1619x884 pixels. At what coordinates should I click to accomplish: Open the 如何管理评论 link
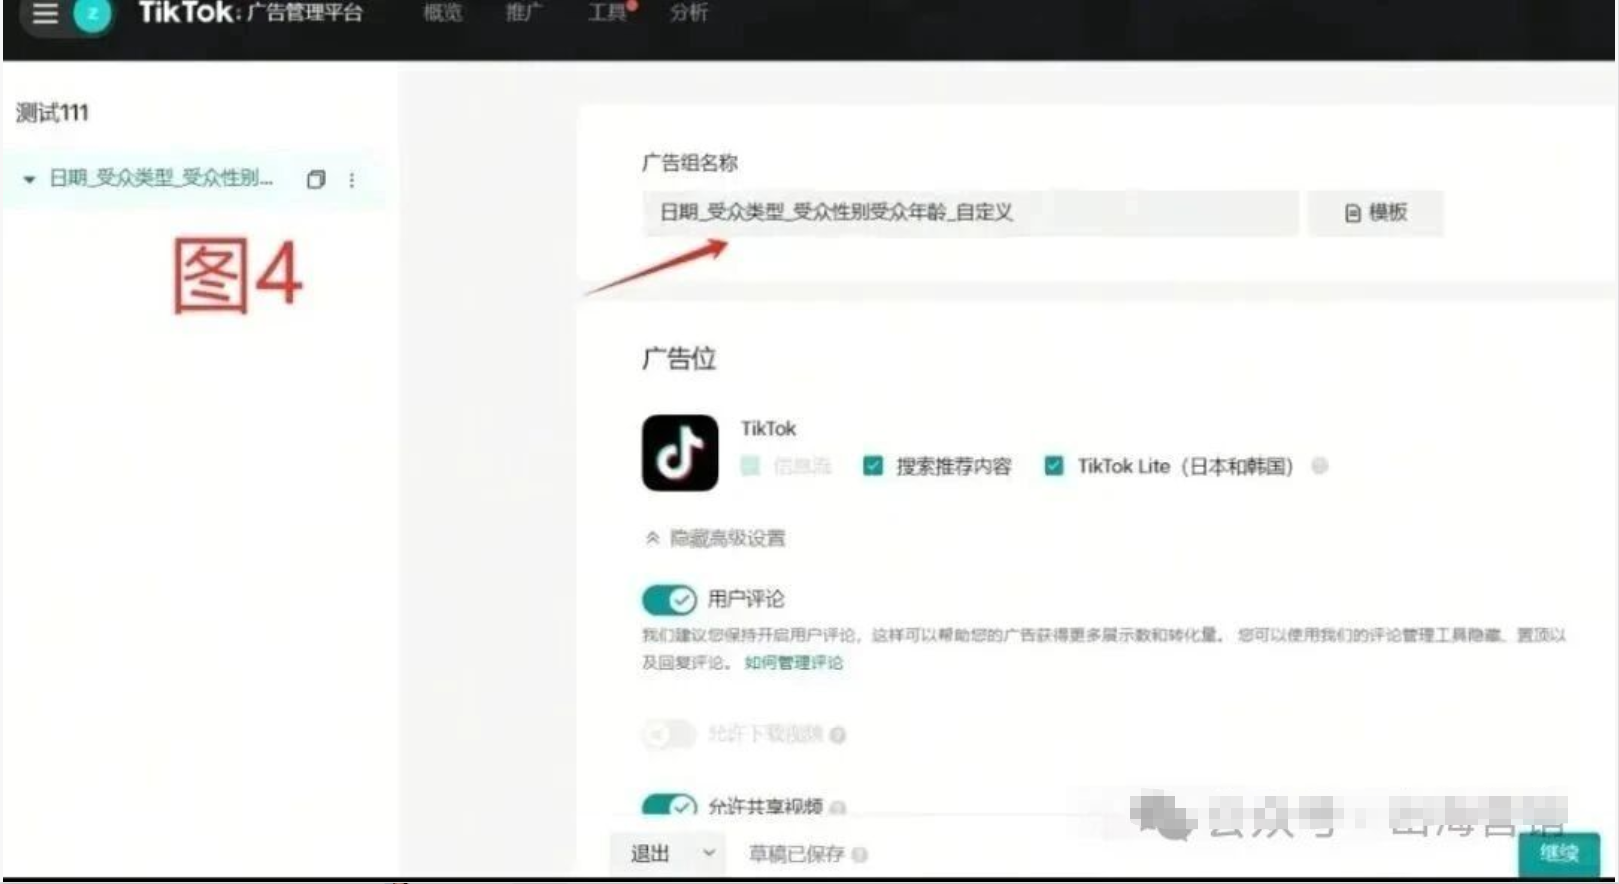[x=794, y=662]
